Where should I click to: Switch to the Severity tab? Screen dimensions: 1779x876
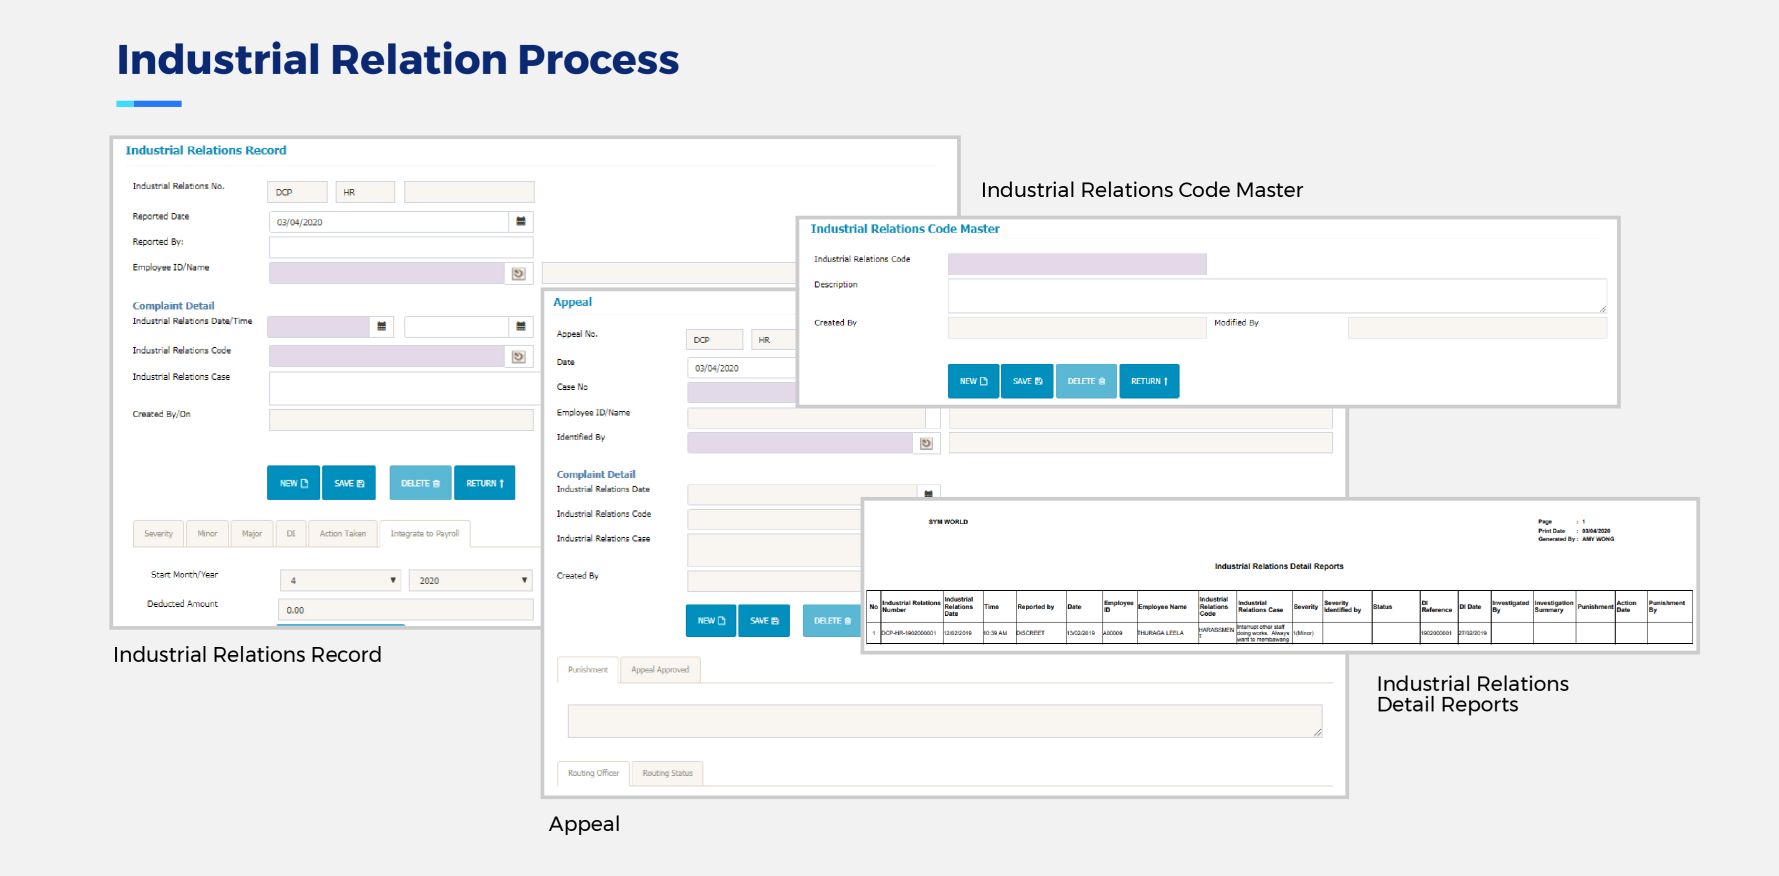click(x=158, y=534)
